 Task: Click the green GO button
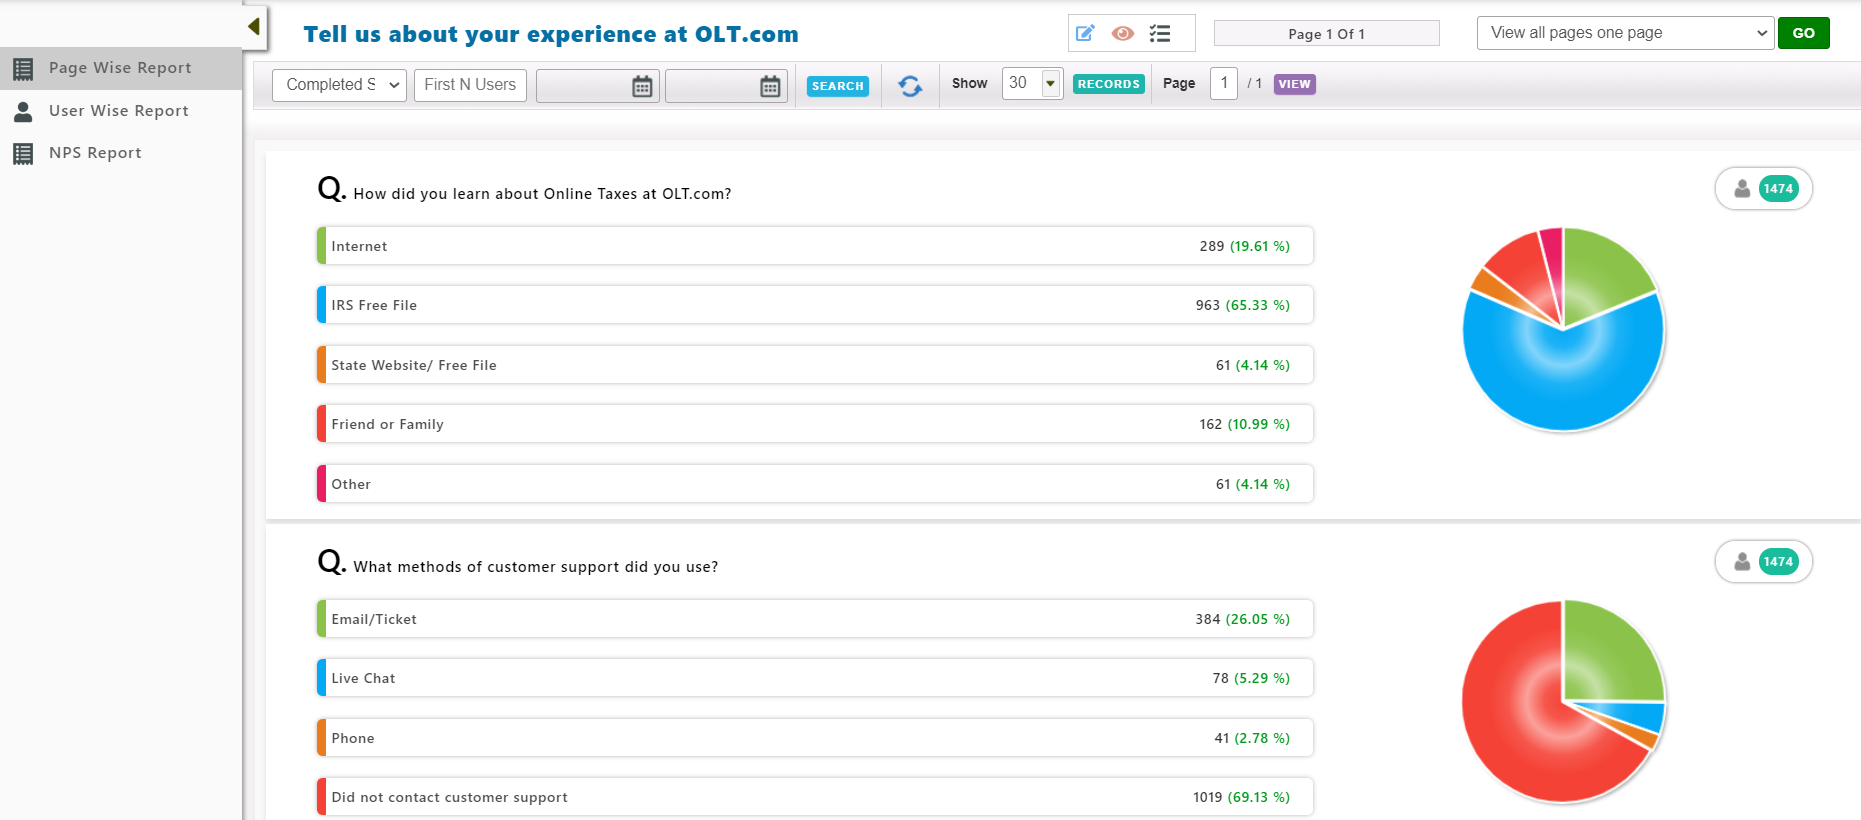pyautogui.click(x=1804, y=33)
